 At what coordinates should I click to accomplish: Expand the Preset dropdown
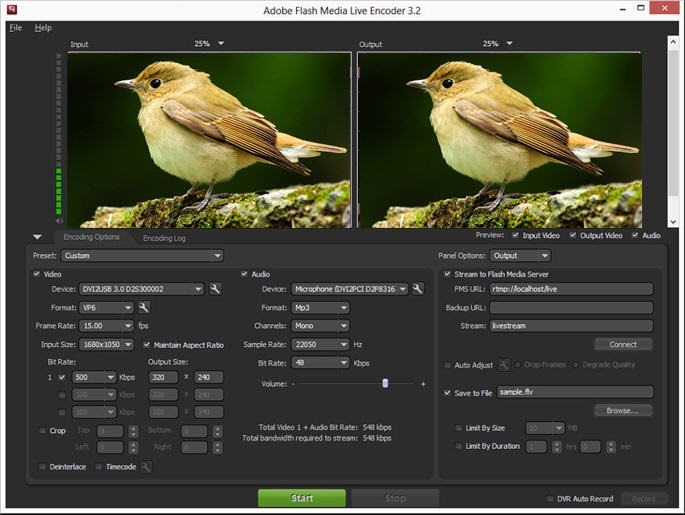(x=140, y=256)
